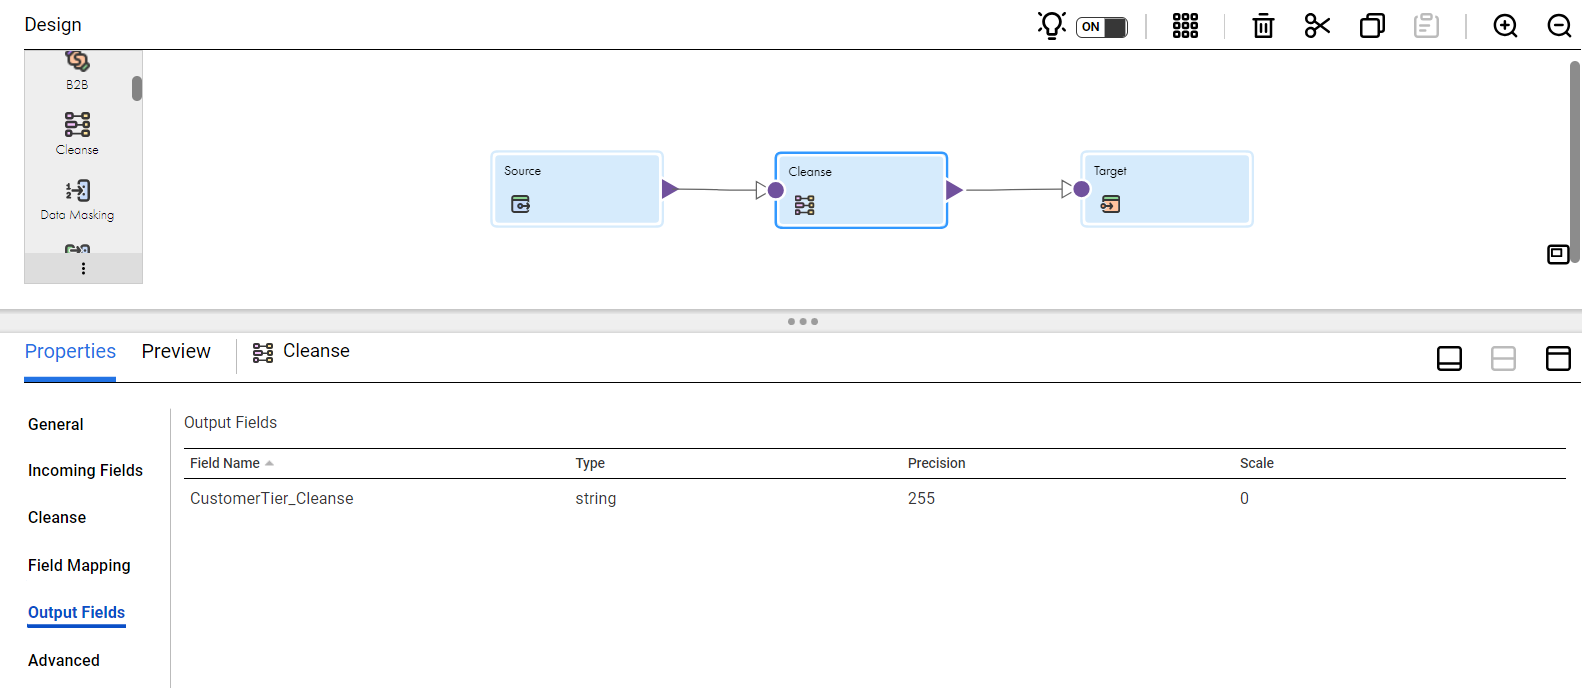This screenshot has height=688, width=1582.
Task: Open the Advanced section
Action: coord(64,660)
